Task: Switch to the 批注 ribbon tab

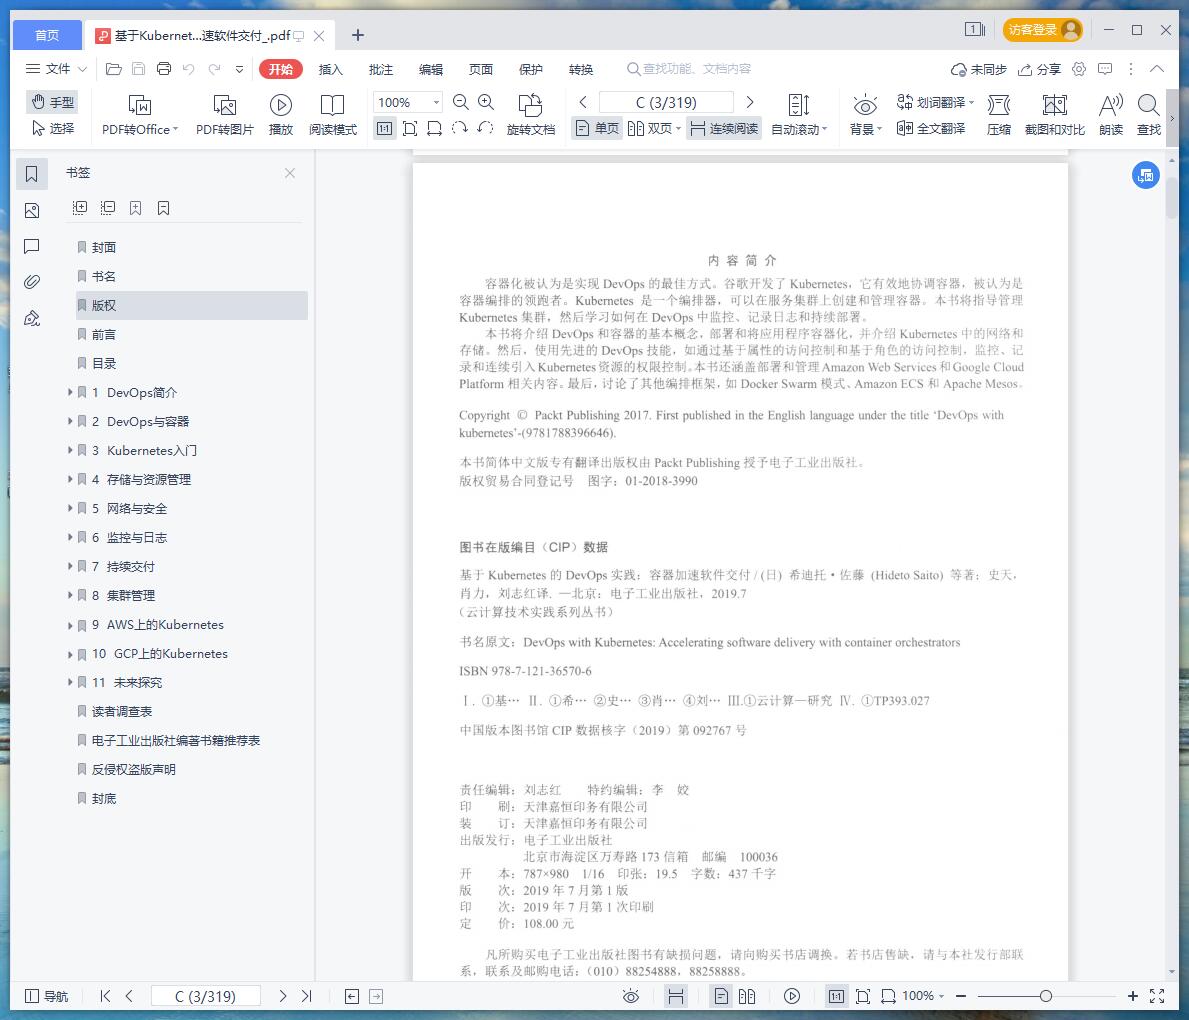Action: tap(381, 69)
